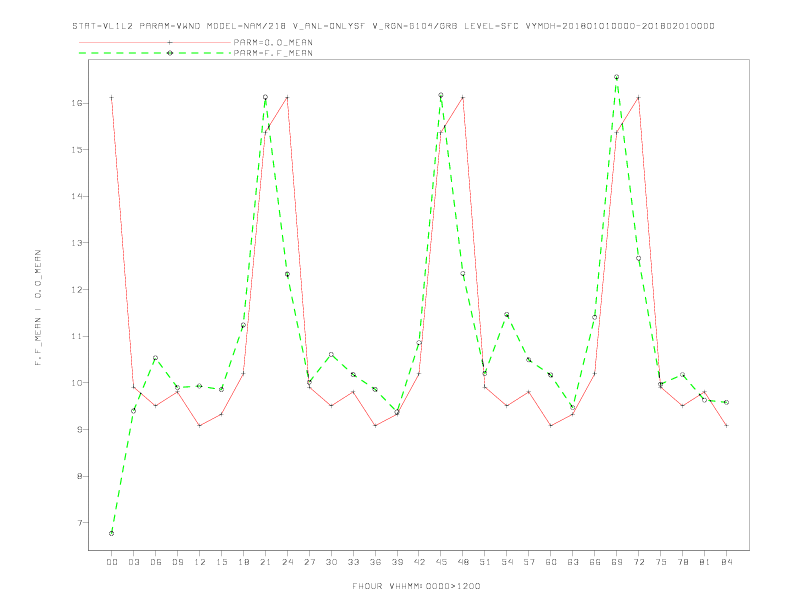Select red plus data point at hour 84
The height and width of the screenshot is (612, 792).
click(726, 426)
